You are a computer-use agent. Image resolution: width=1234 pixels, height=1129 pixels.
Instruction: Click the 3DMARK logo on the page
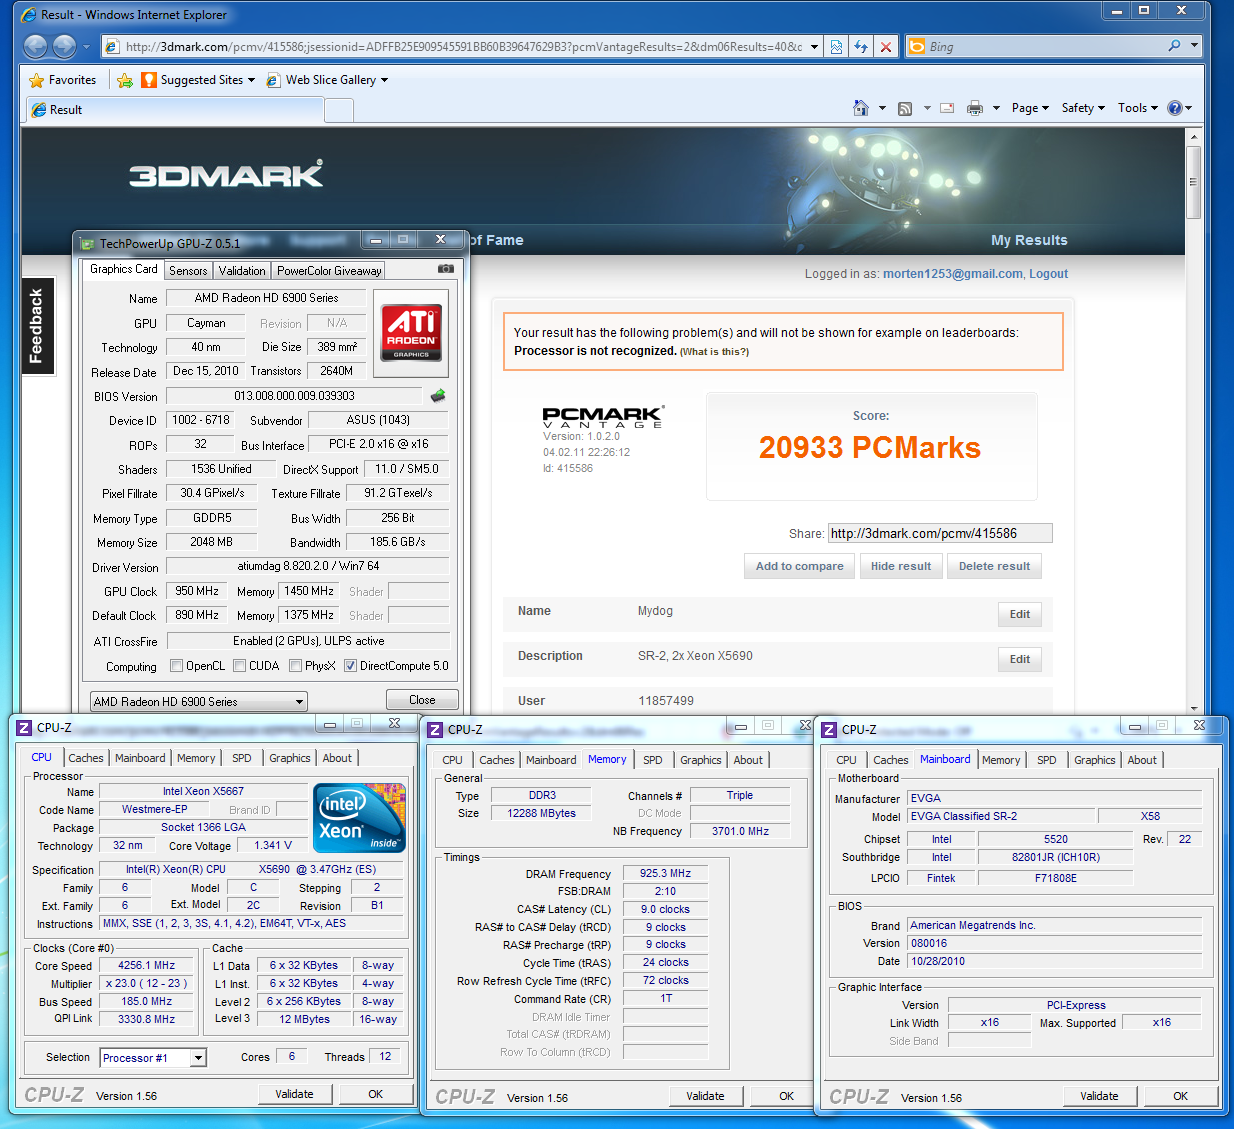226,175
